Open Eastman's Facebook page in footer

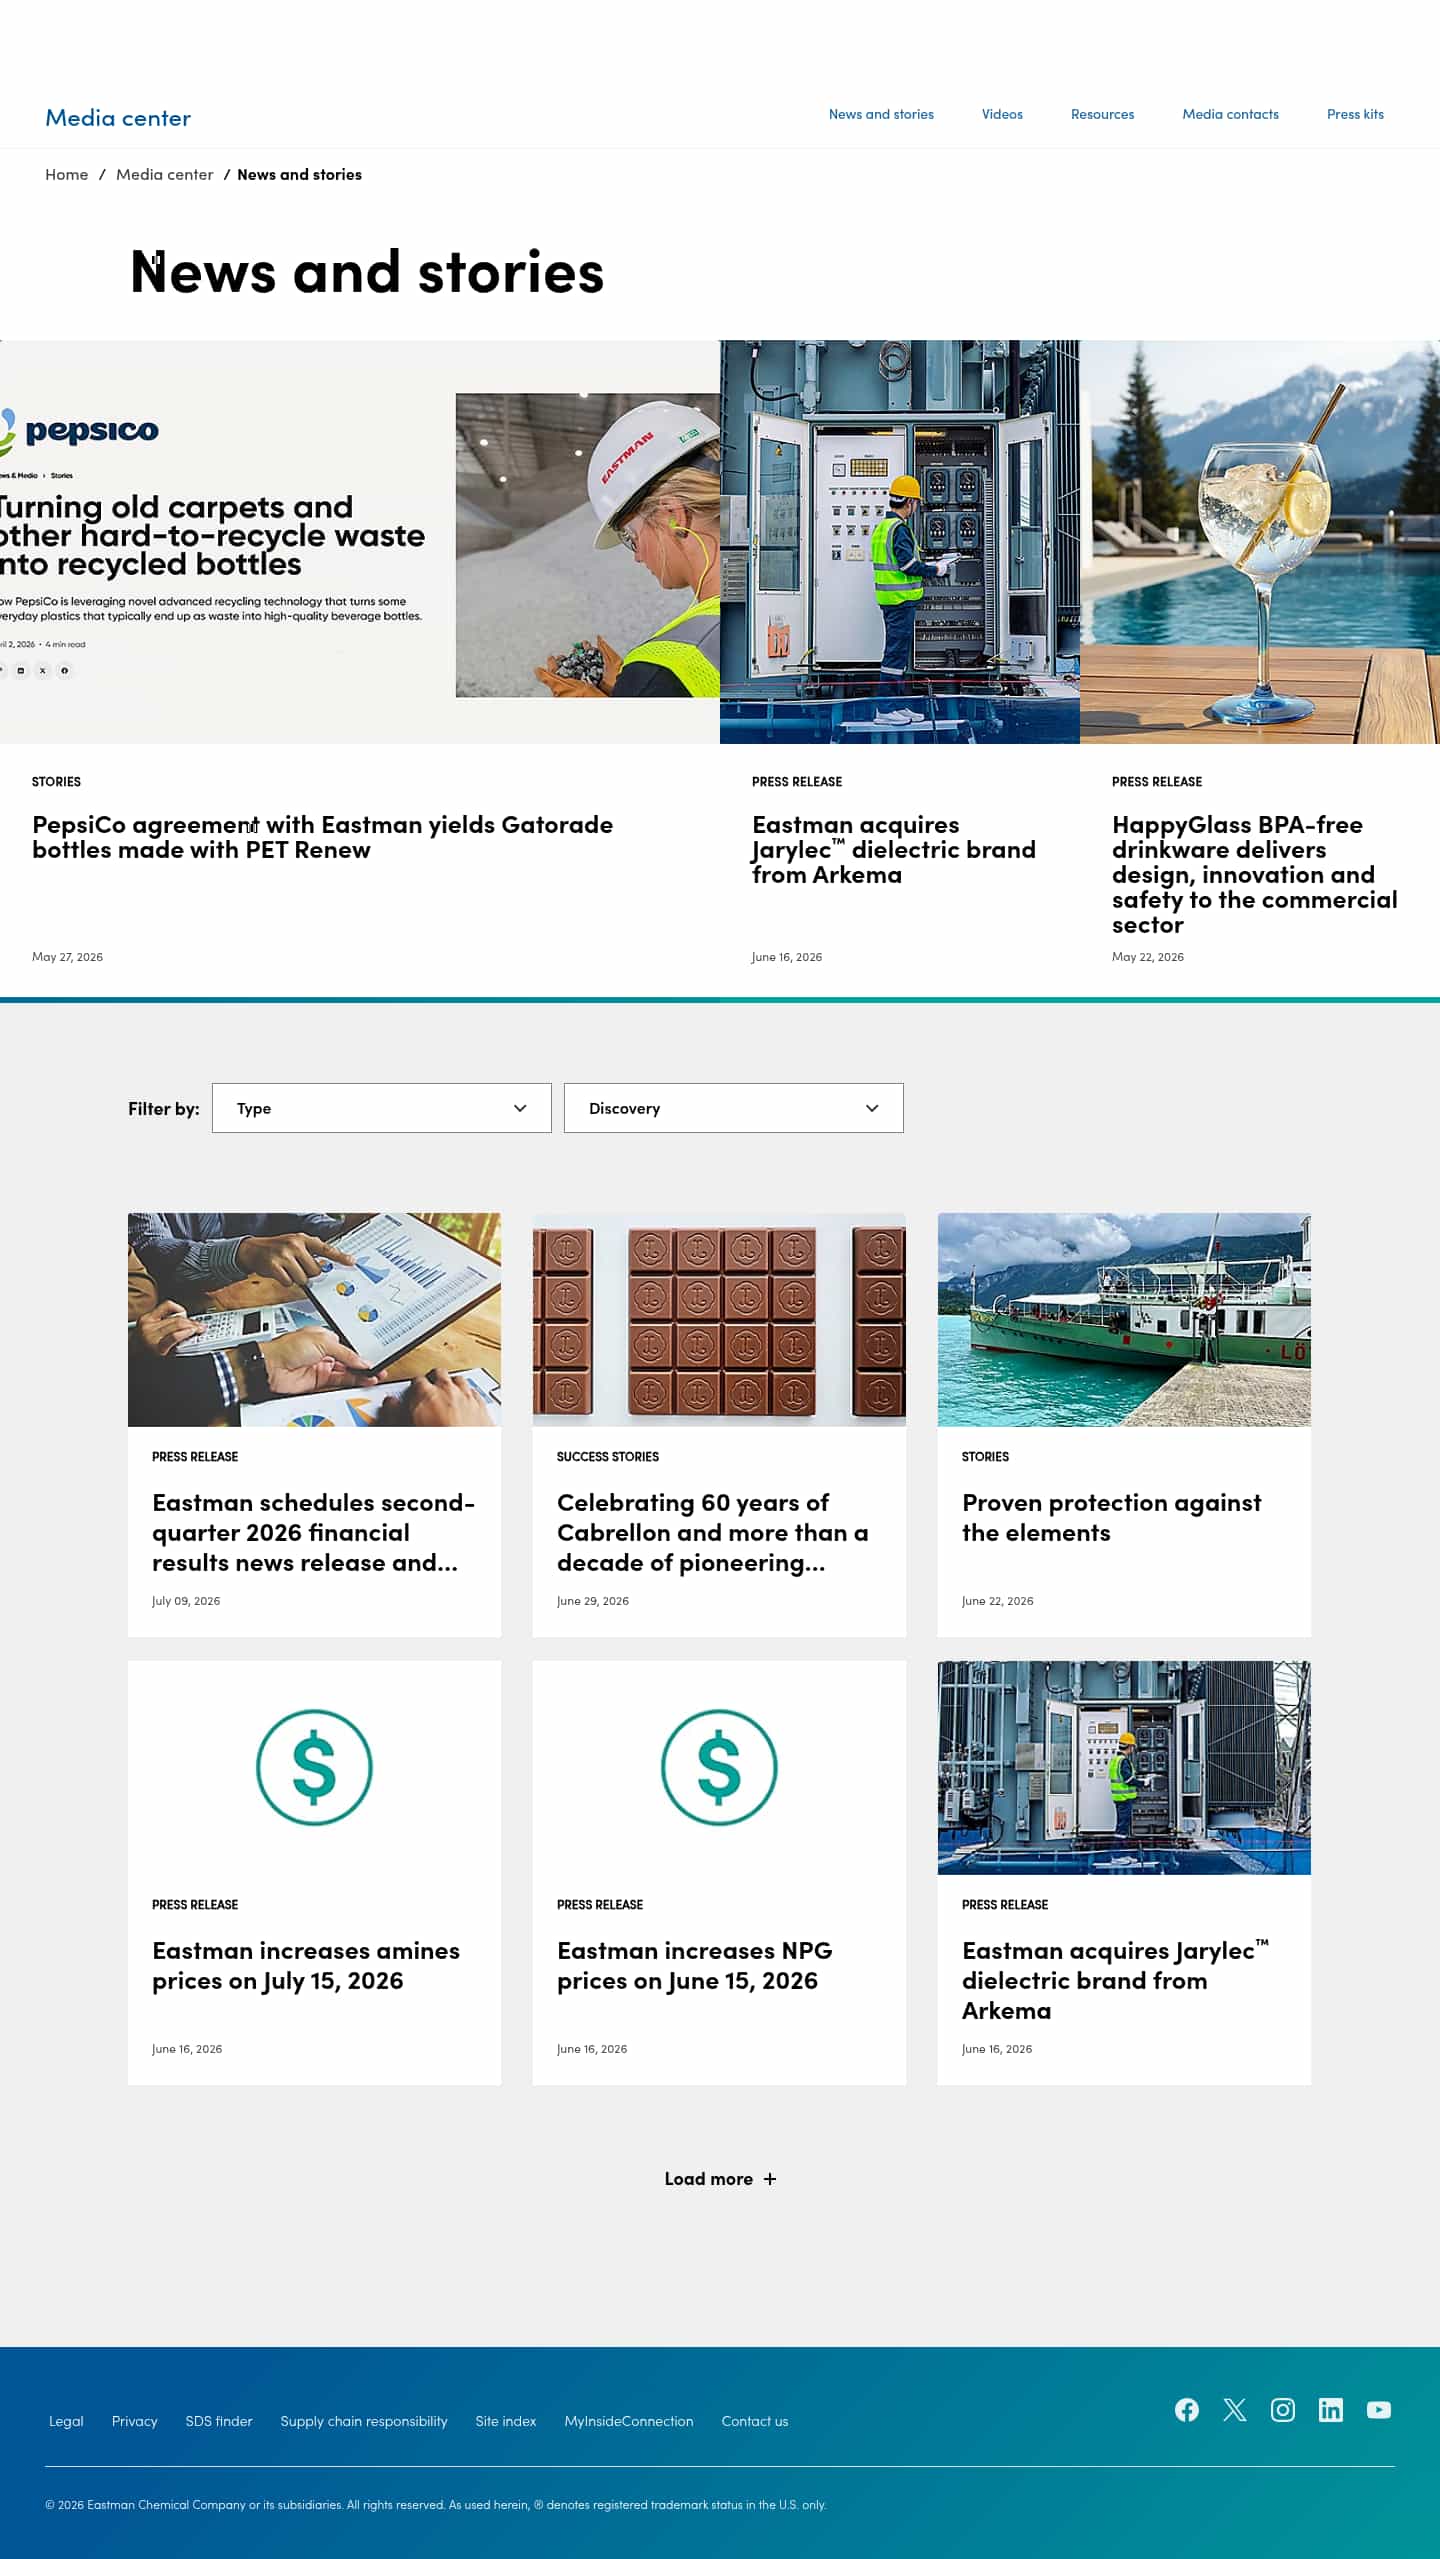pyautogui.click(x=1187, y=2410)
